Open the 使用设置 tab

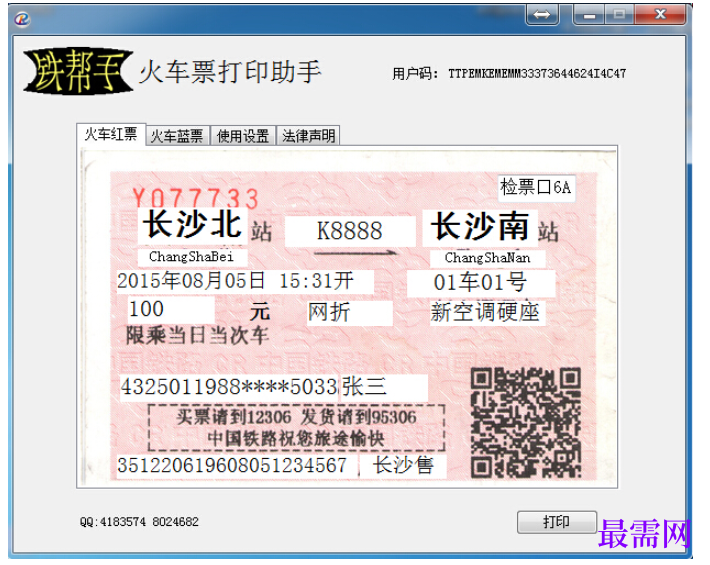pos(243,136)
